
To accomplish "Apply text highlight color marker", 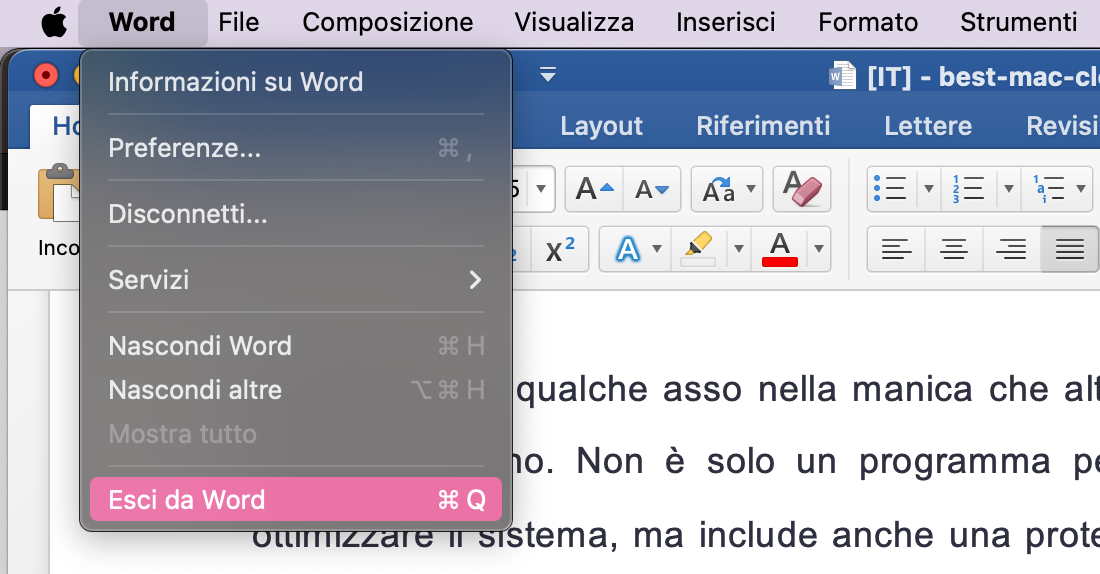I will (699, 249).
